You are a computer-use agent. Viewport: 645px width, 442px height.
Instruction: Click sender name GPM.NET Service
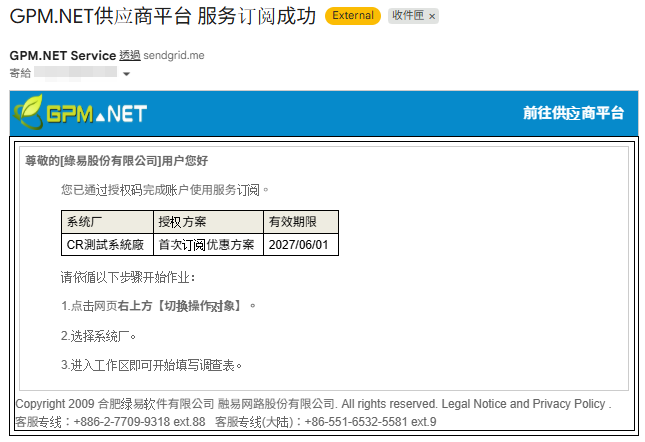63,56
